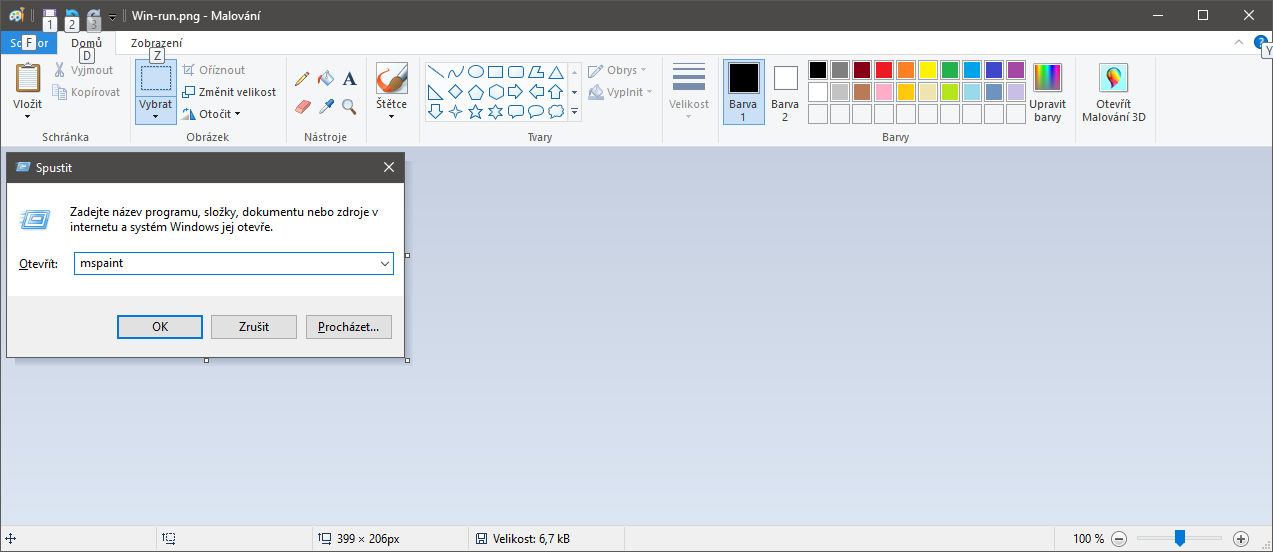The image size is (1273, 552).
Task: Pick the purple palette swatch
Action: [1016, 70]
